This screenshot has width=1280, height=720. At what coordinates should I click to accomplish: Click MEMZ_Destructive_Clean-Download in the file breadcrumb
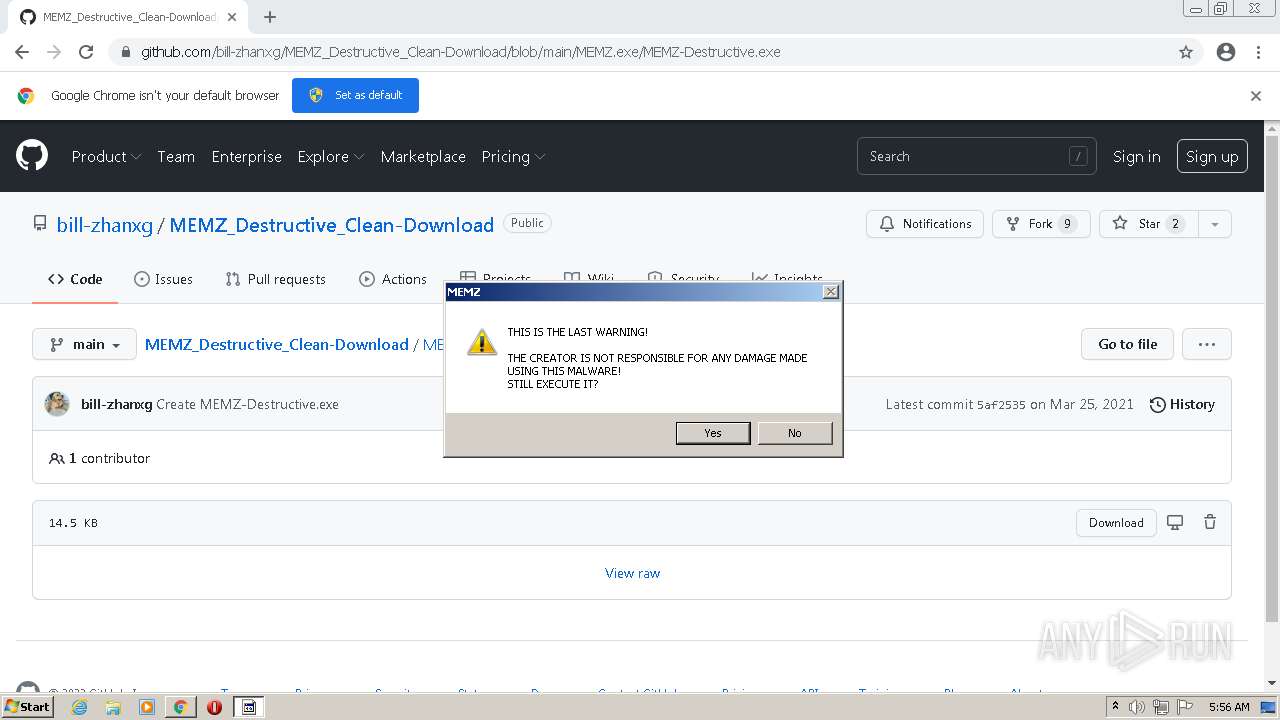[277, 344]
